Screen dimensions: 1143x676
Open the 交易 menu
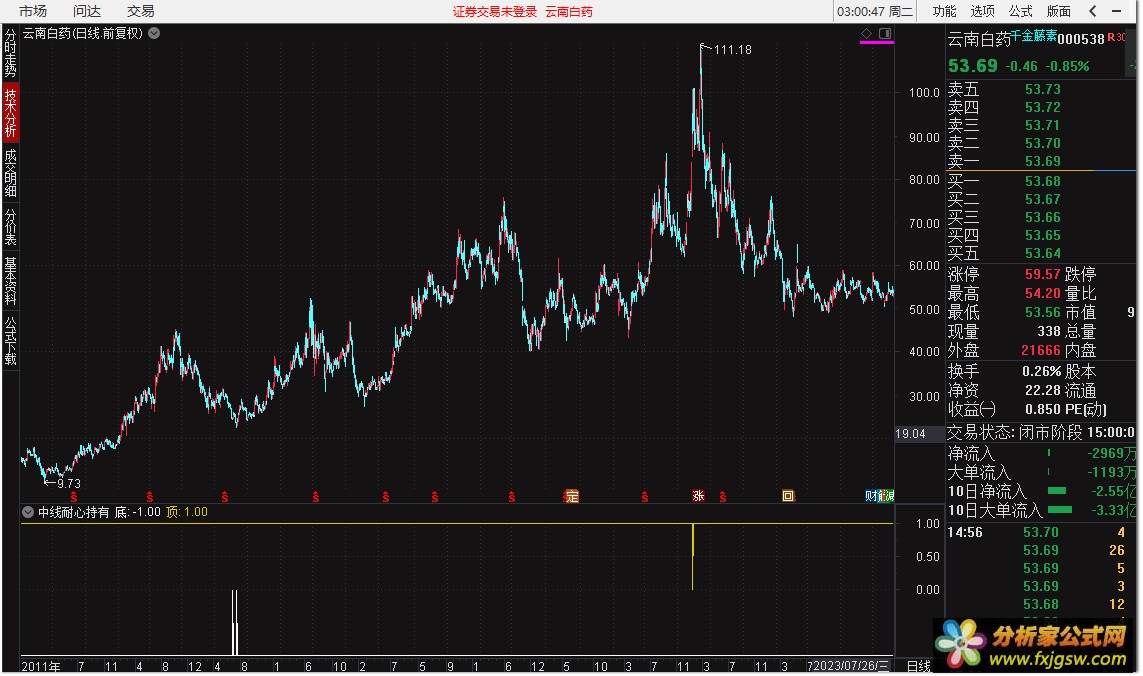[x=141, y=11]
